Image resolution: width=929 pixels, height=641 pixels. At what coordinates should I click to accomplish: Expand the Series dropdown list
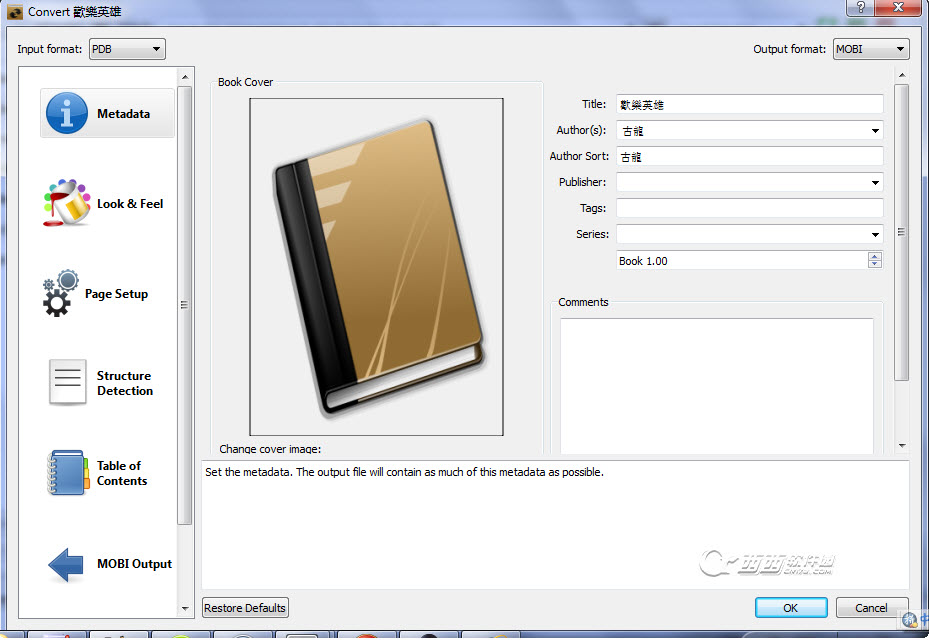(875, 234)
